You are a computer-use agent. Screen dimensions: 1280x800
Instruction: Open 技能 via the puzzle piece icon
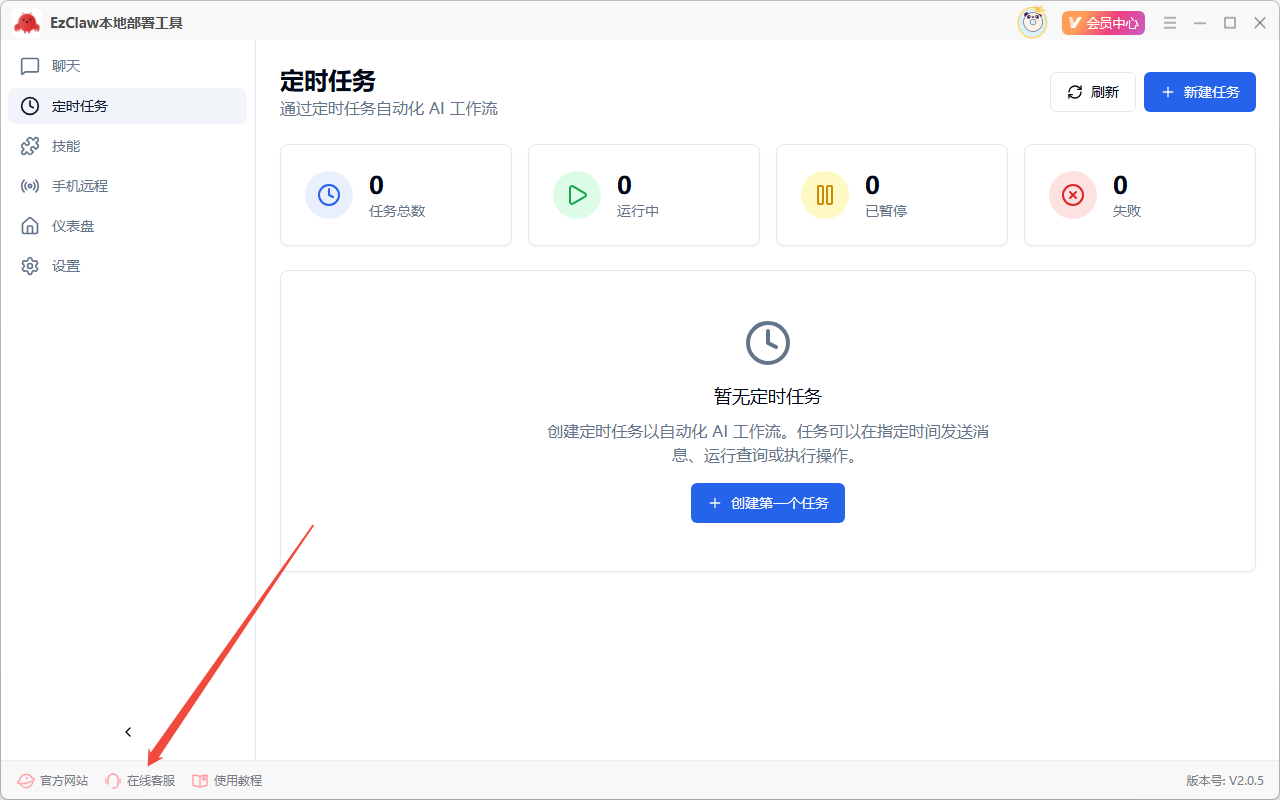pyautogui.click(x=30, y=145)
